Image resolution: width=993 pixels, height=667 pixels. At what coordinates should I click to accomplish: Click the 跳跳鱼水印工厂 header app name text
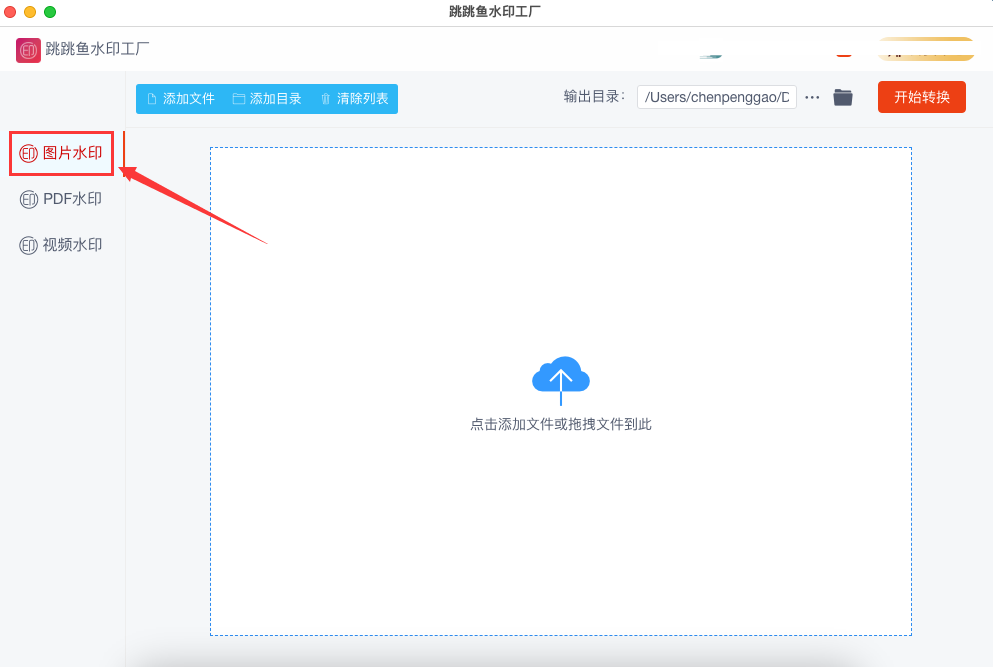pos(97,49)
